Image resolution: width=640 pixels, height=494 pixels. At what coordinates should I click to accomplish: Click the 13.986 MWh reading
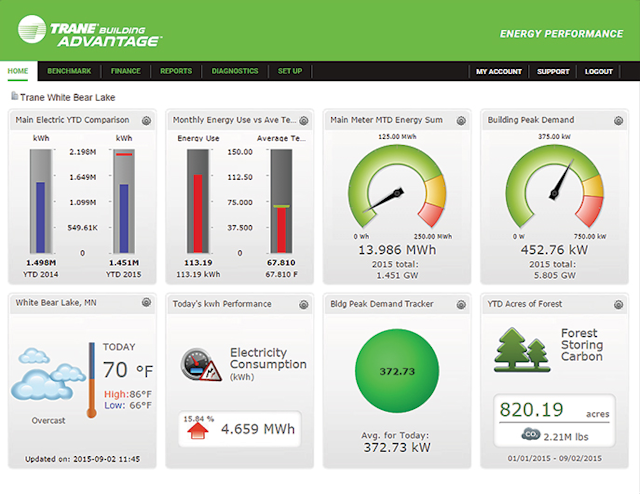(x=397, y=249)
